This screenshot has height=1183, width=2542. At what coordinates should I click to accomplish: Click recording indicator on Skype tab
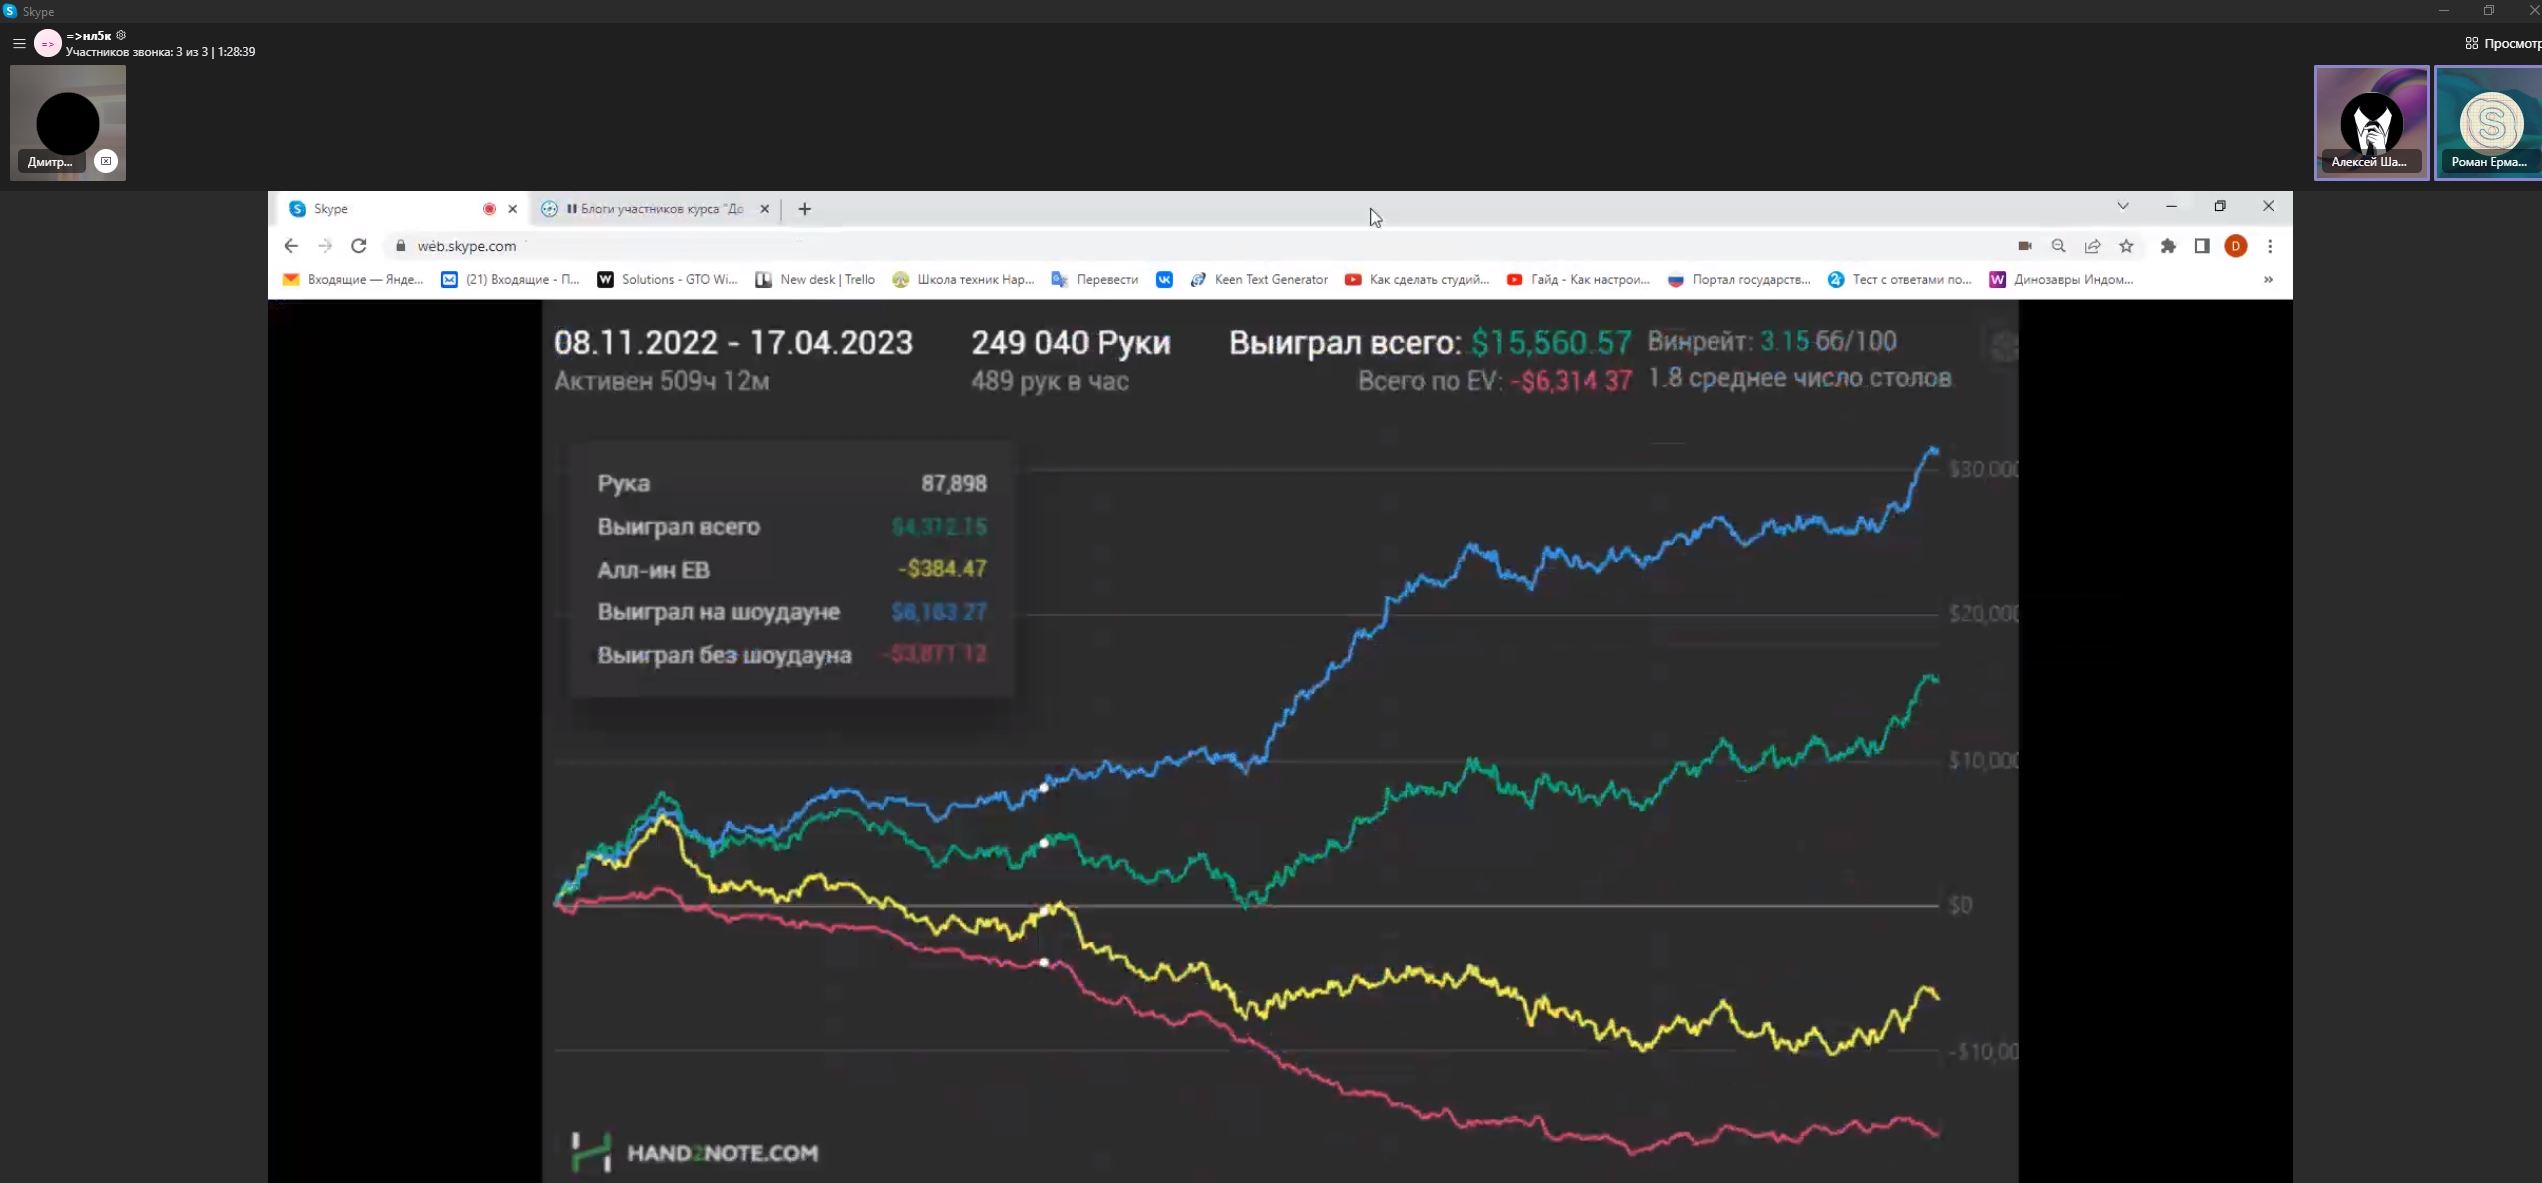click(489, 209)
